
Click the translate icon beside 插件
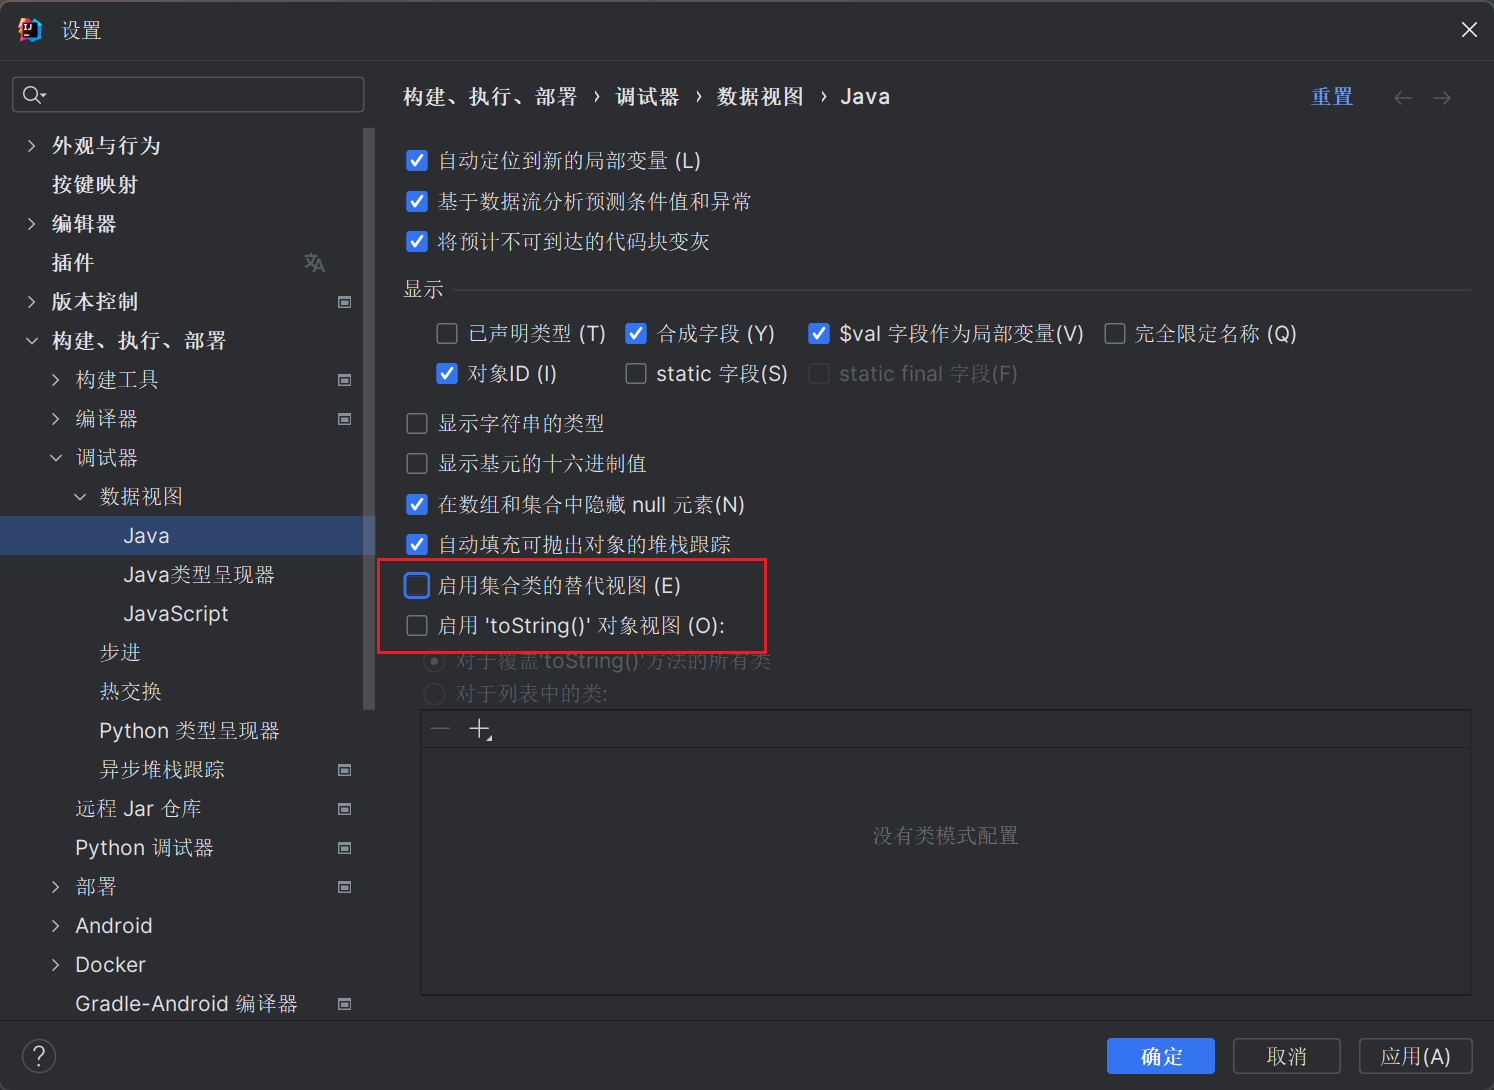pos(314,262)
